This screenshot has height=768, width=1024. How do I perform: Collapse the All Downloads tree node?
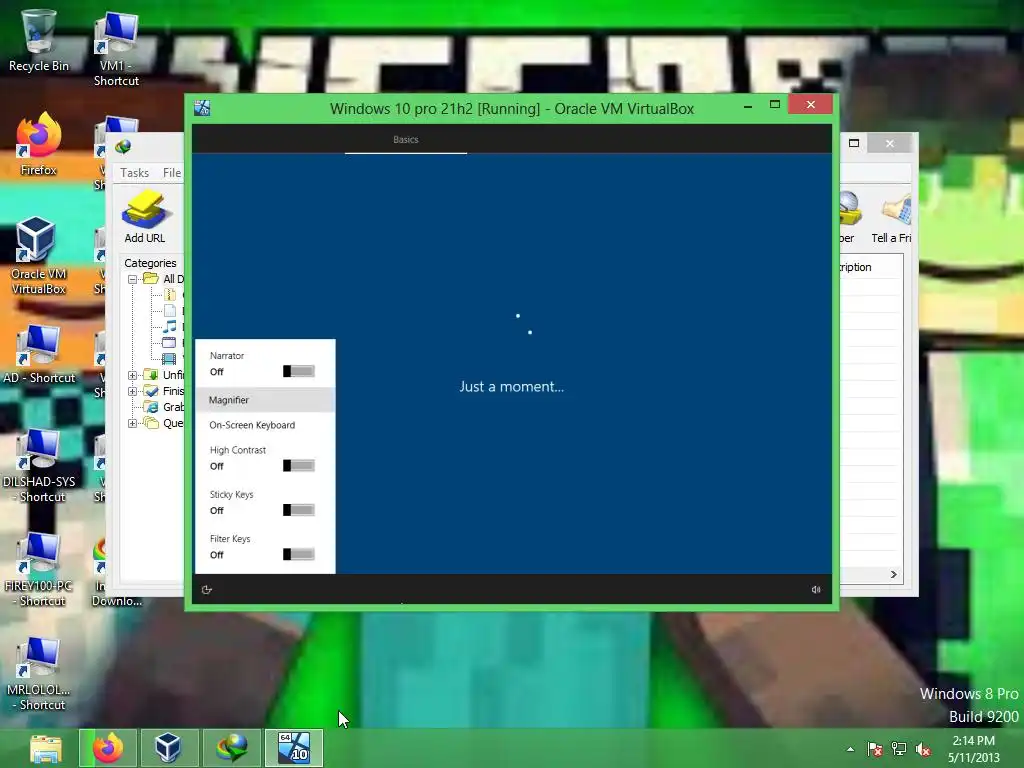coord(132,279)
